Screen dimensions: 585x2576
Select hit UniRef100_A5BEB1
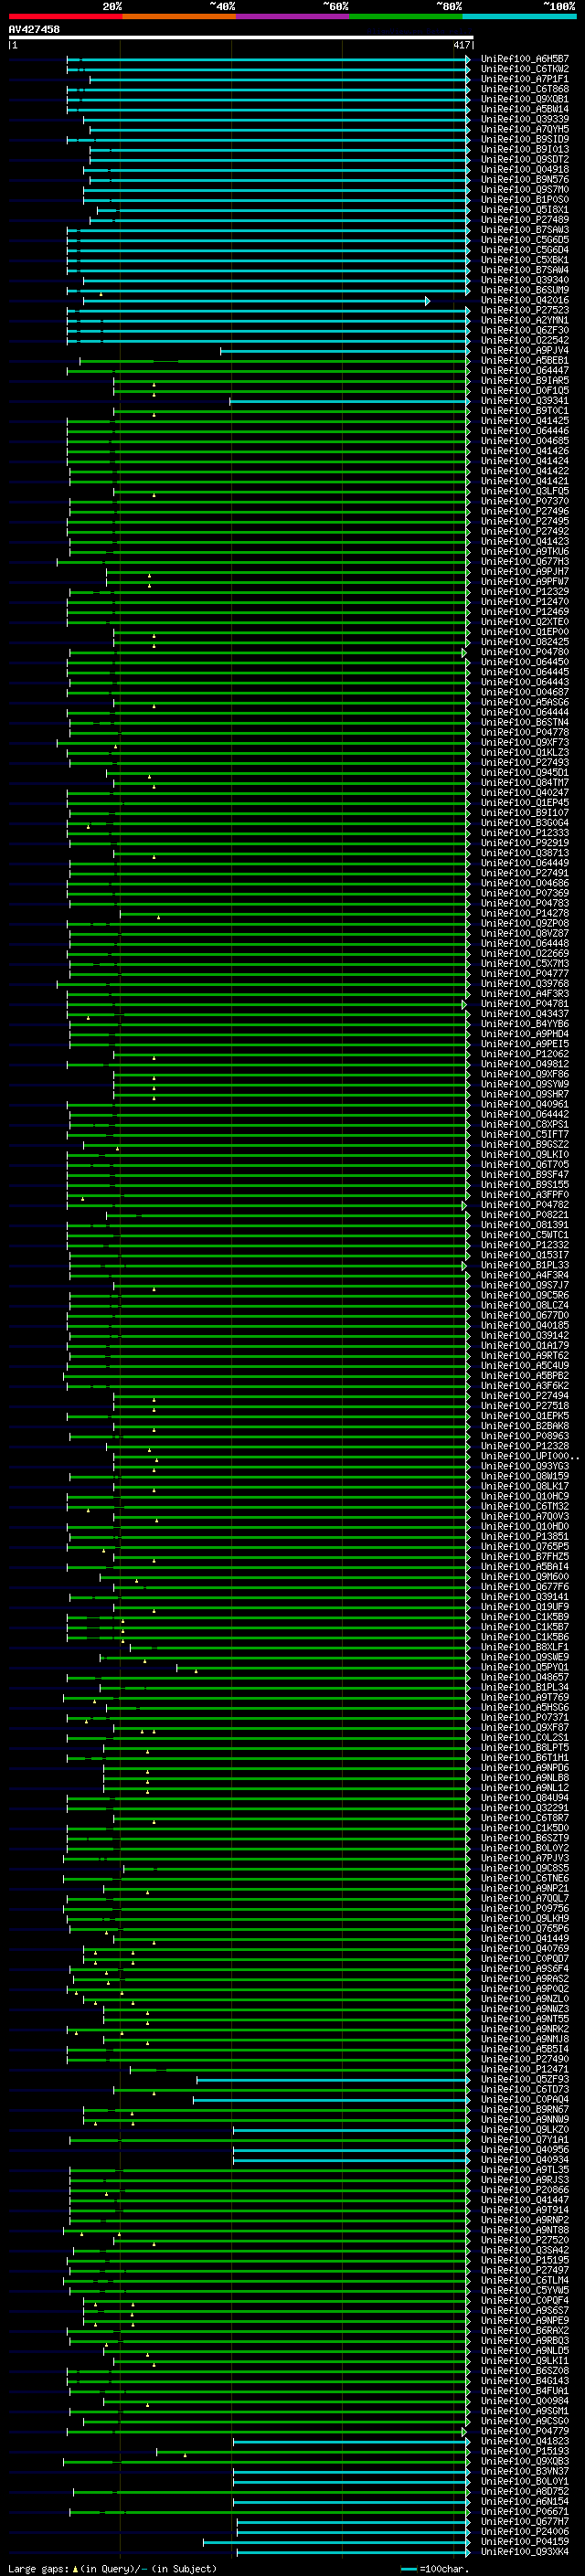pyautogui.click(x=525, y=360)
